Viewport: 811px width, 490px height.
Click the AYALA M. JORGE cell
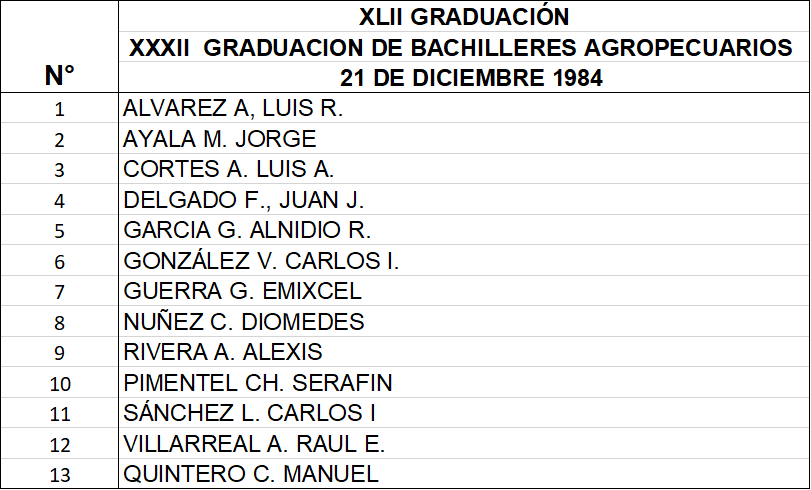coord(464,139)
